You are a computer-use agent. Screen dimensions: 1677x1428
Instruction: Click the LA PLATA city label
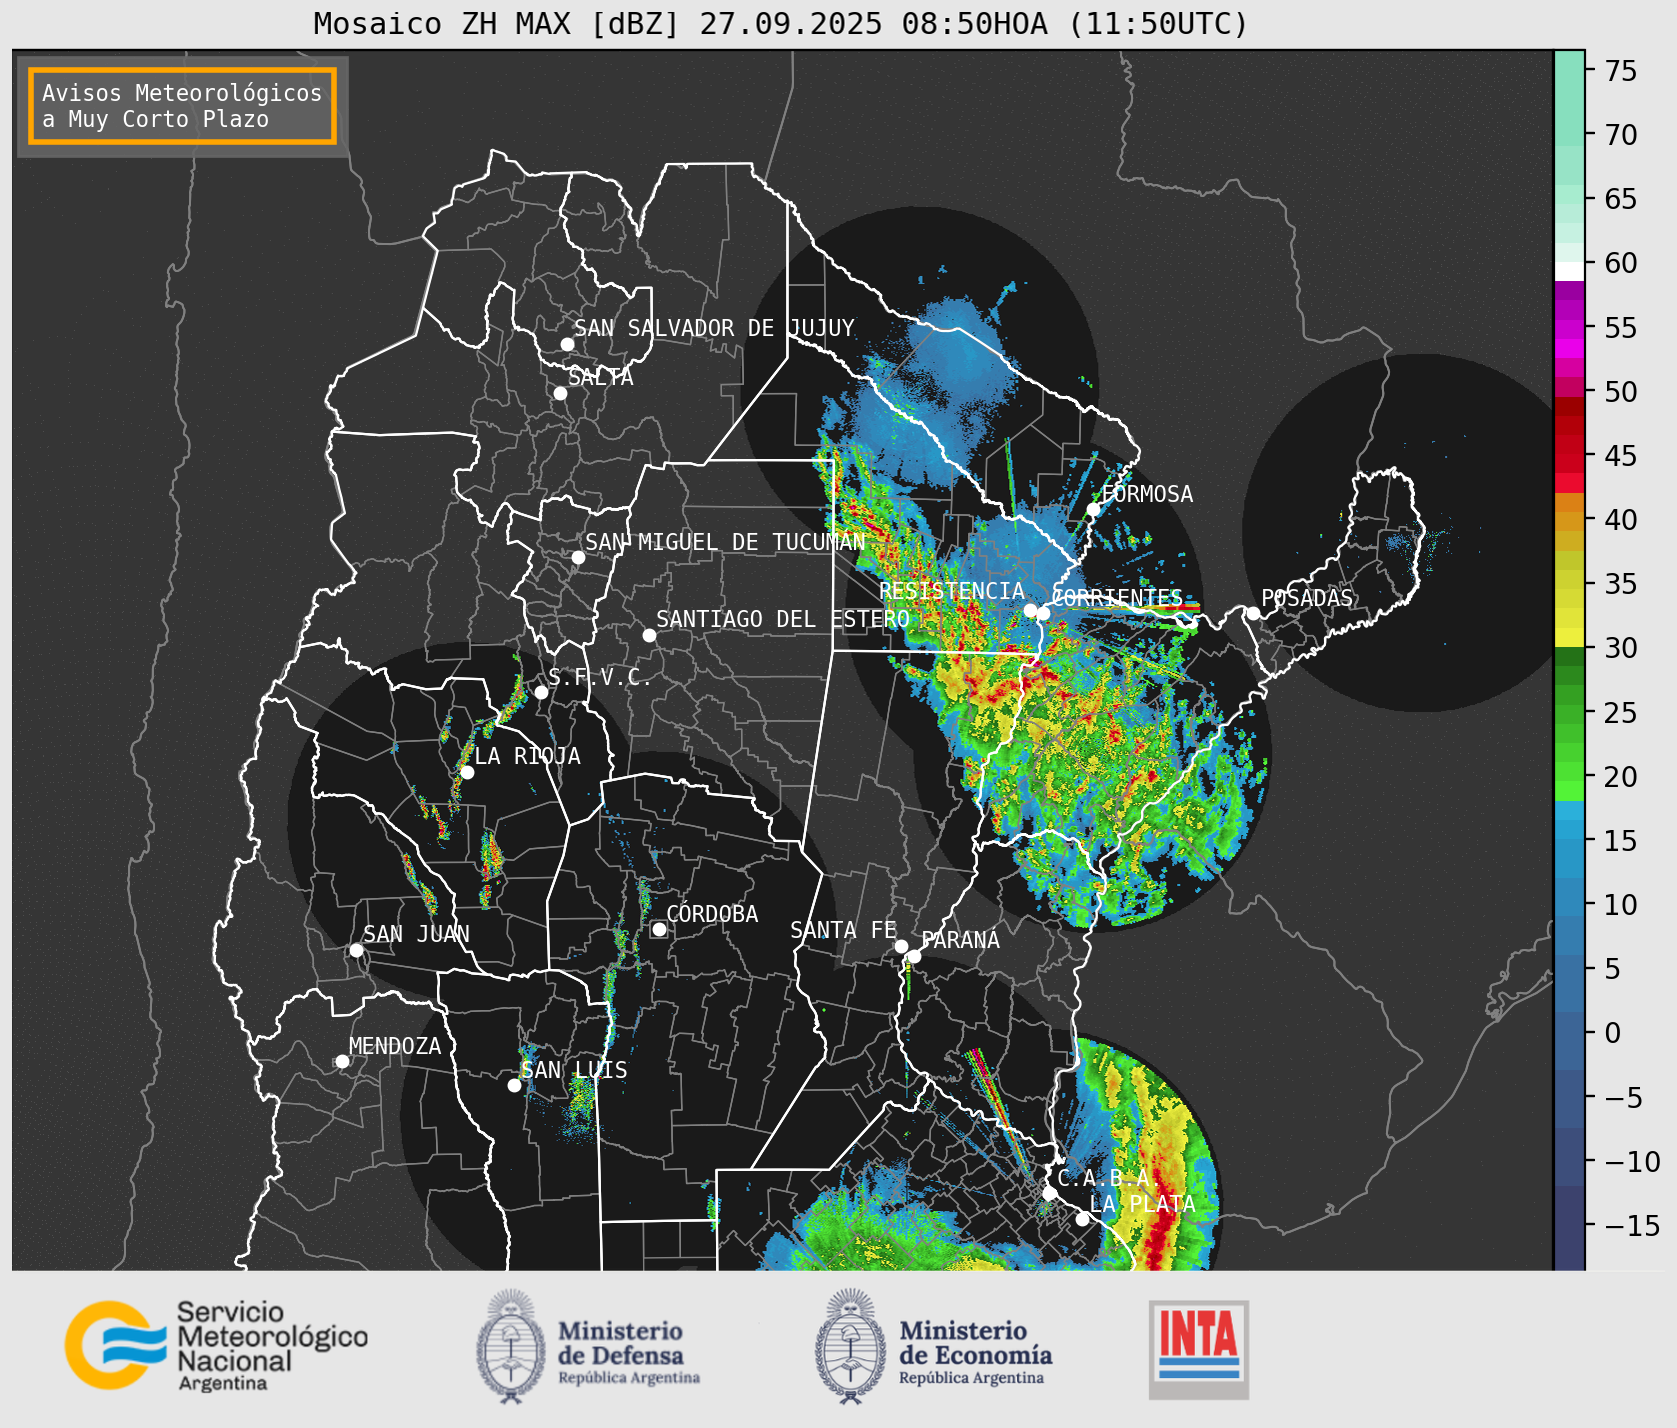(1142, 1203)
